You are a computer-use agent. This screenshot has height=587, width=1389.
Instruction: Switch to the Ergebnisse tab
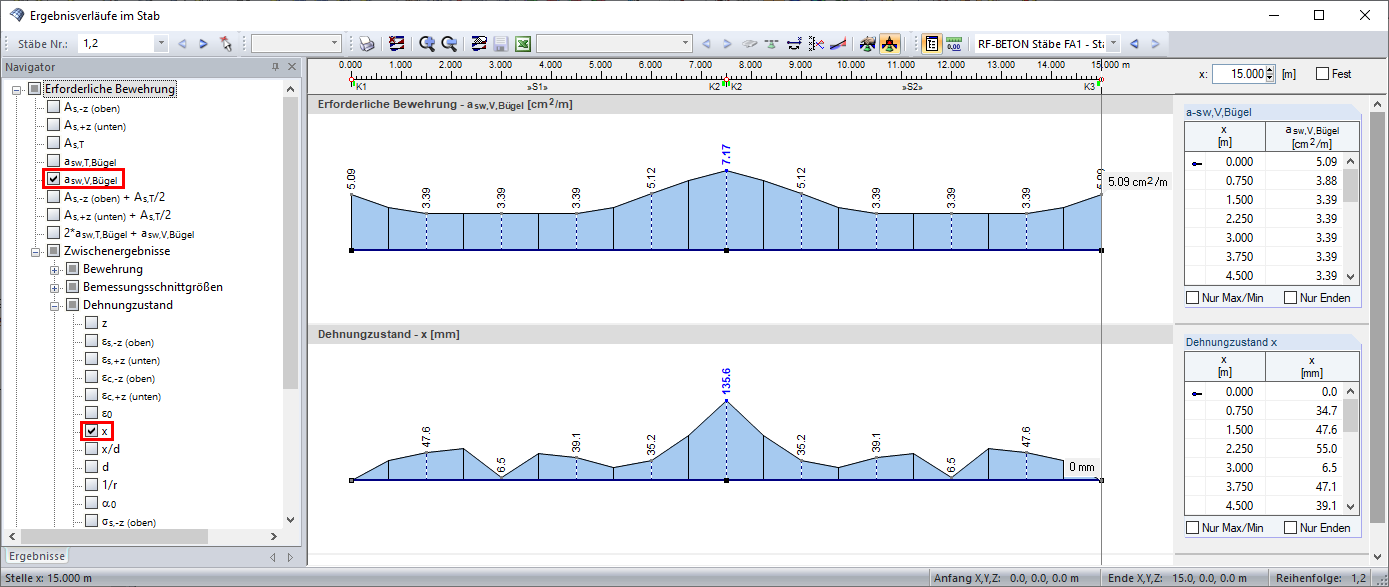[x=36, y=555]
